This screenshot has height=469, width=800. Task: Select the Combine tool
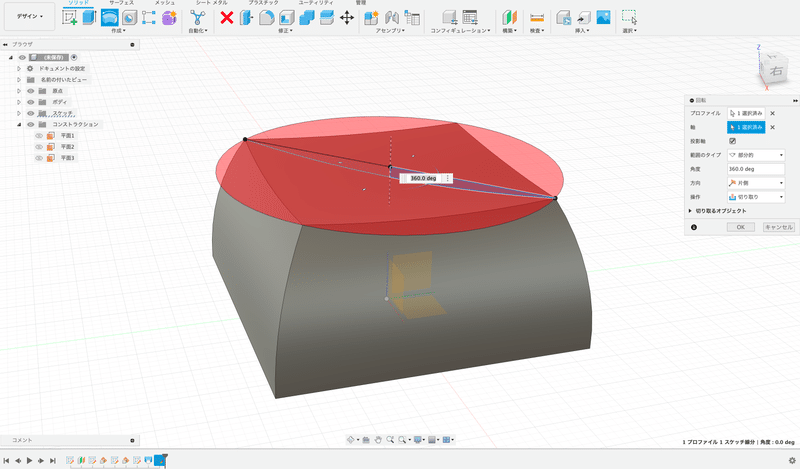pyautogui.click(x=307, y=17)
